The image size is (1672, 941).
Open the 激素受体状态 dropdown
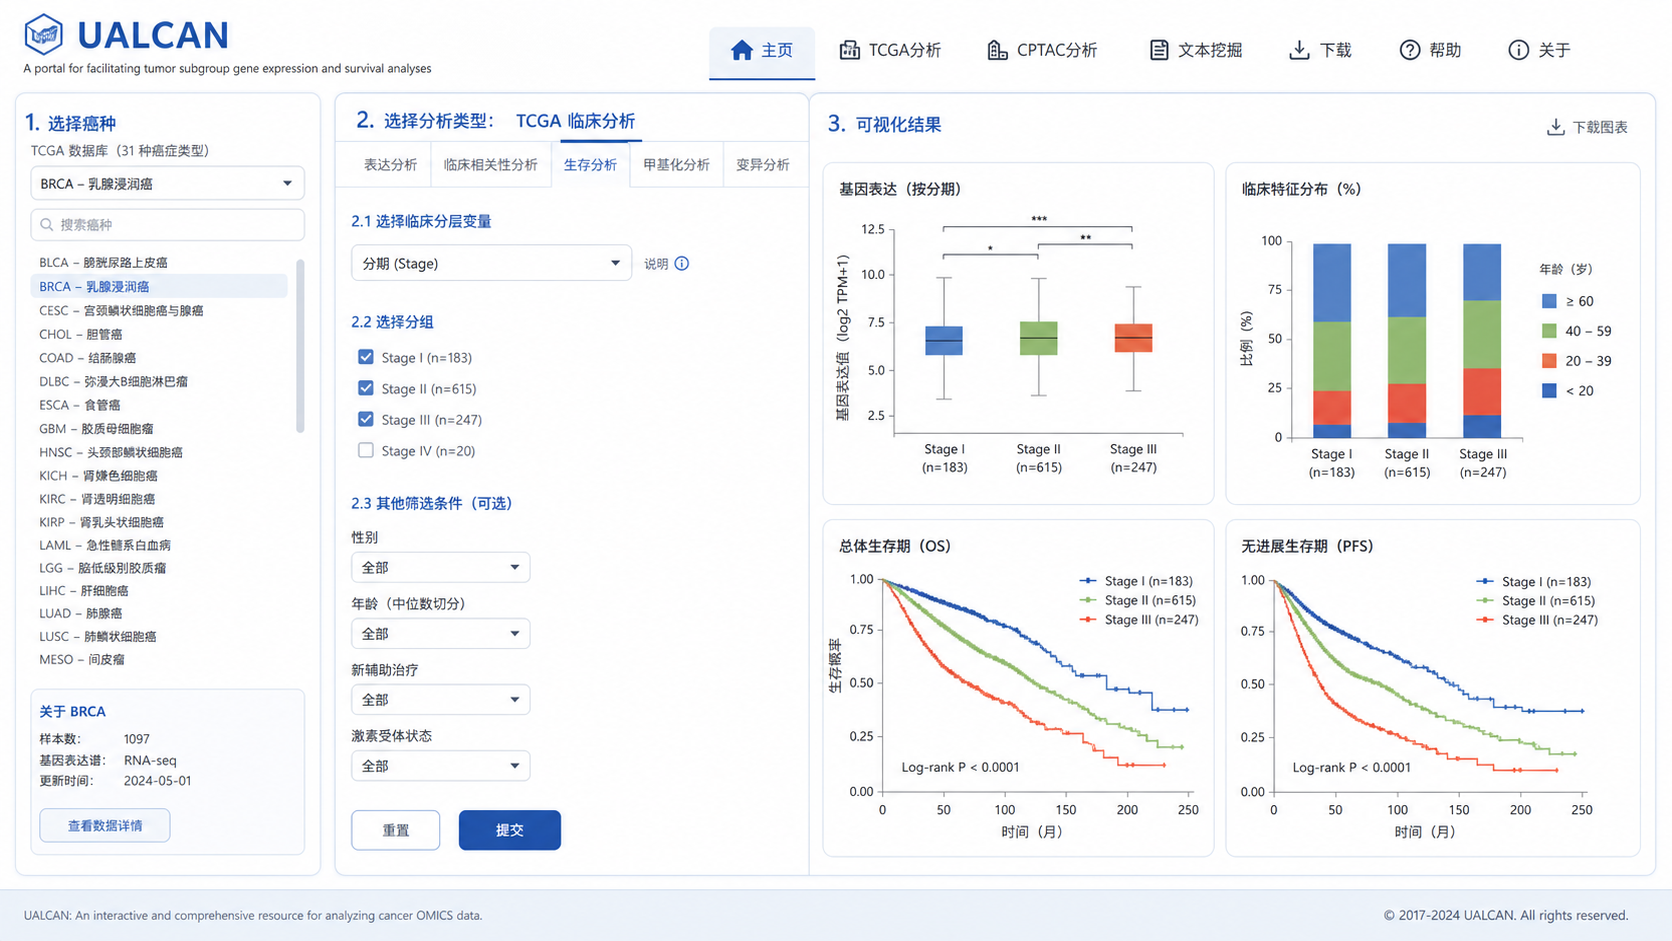tap(440, 765)
